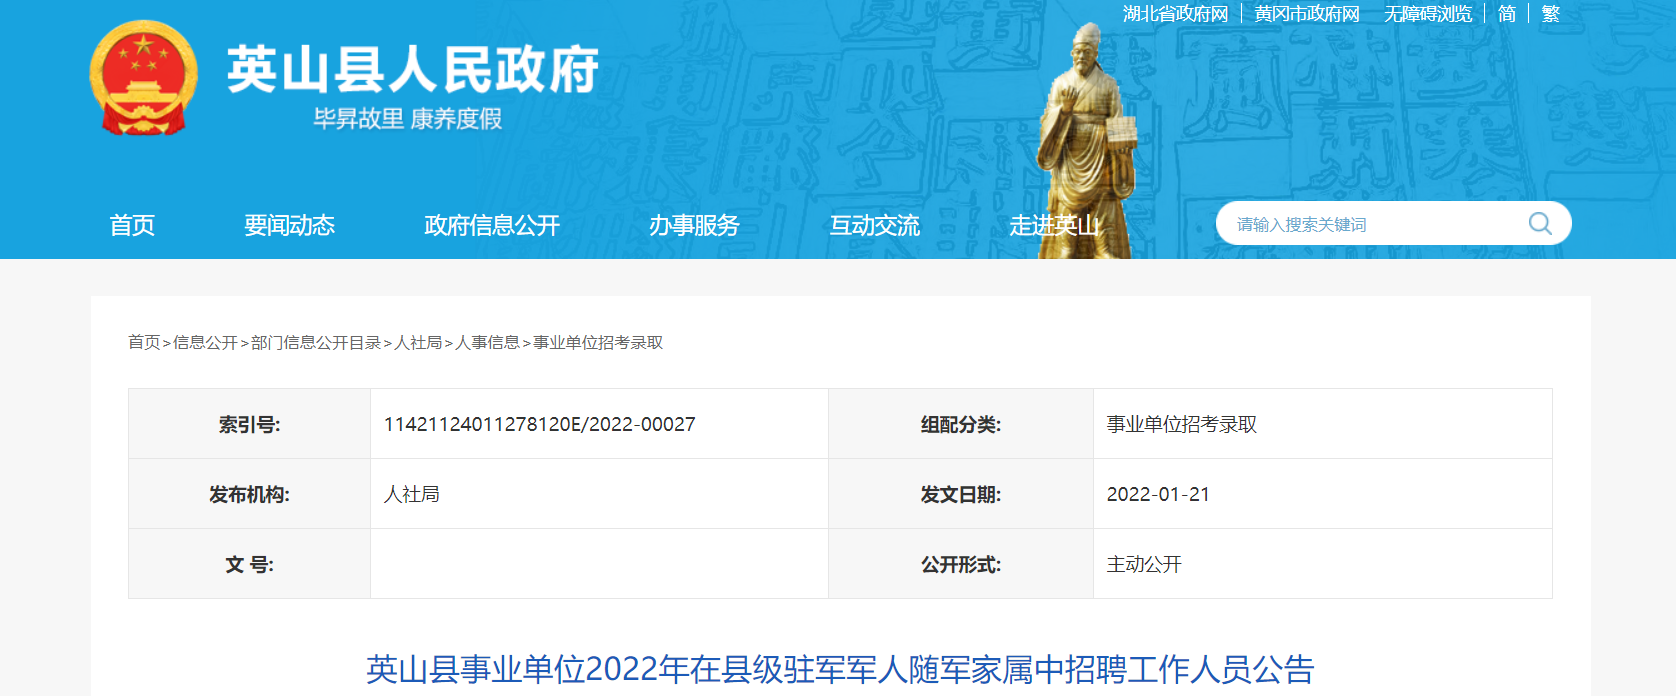Go to 首页 in breadcrumb
The image size is (1676, 696).
(144, 342)
